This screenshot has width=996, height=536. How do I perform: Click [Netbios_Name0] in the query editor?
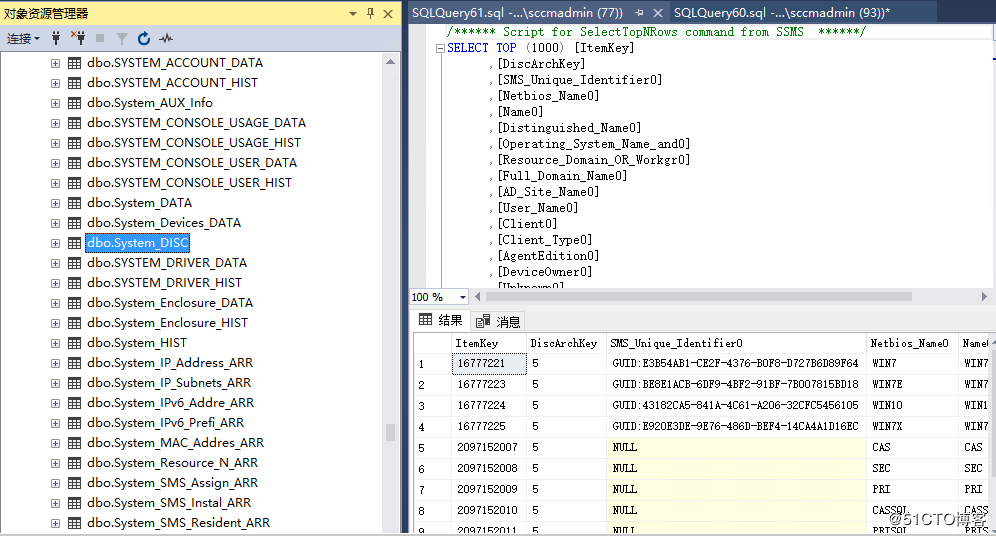tap(548, 96)
